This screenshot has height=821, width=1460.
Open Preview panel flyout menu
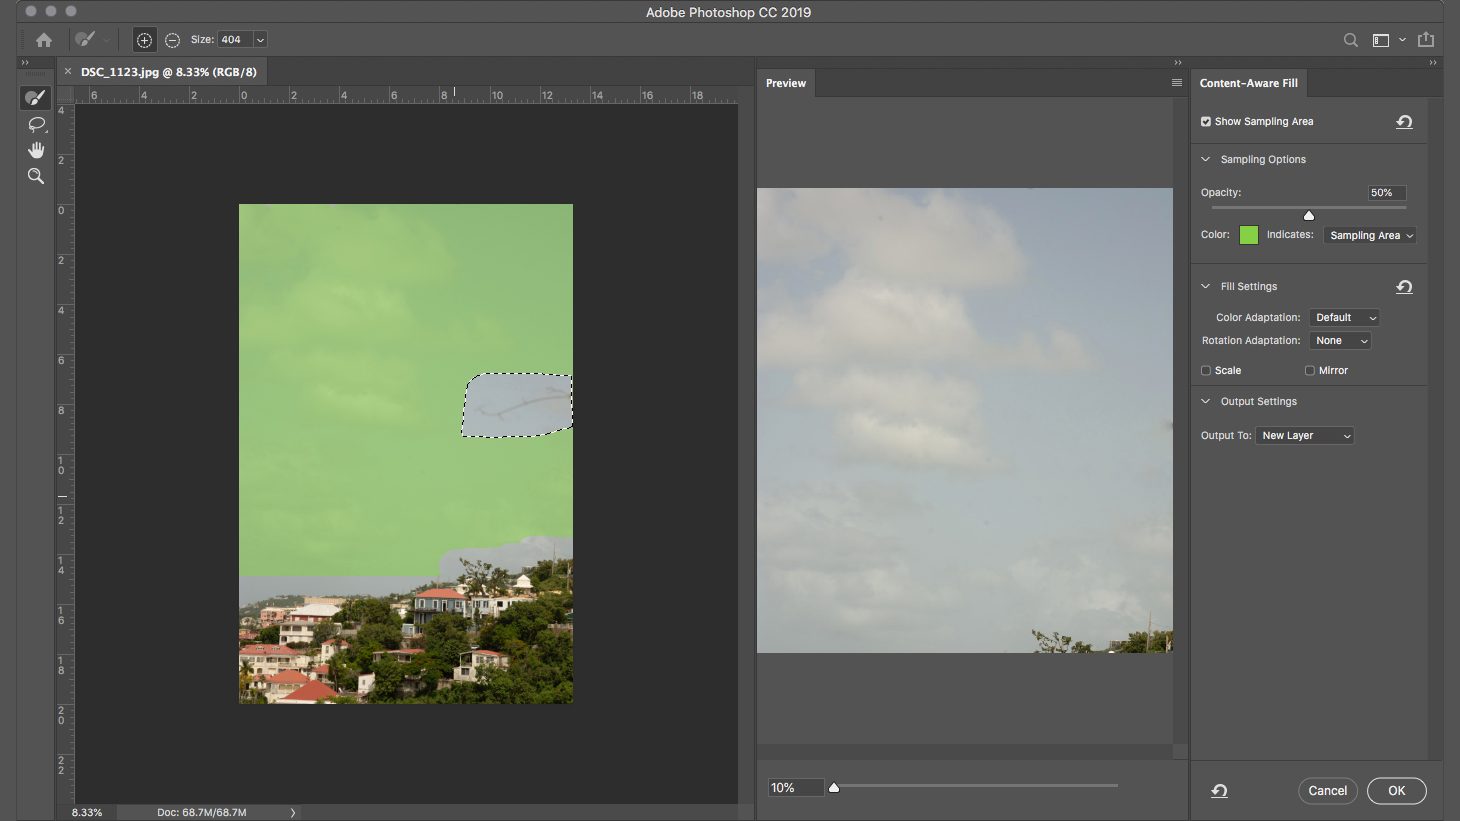coord(1177,83)
